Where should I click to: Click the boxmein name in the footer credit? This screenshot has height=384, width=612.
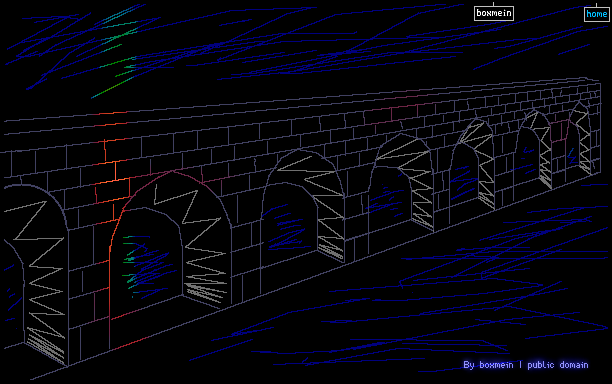click(x=496, y=365)
